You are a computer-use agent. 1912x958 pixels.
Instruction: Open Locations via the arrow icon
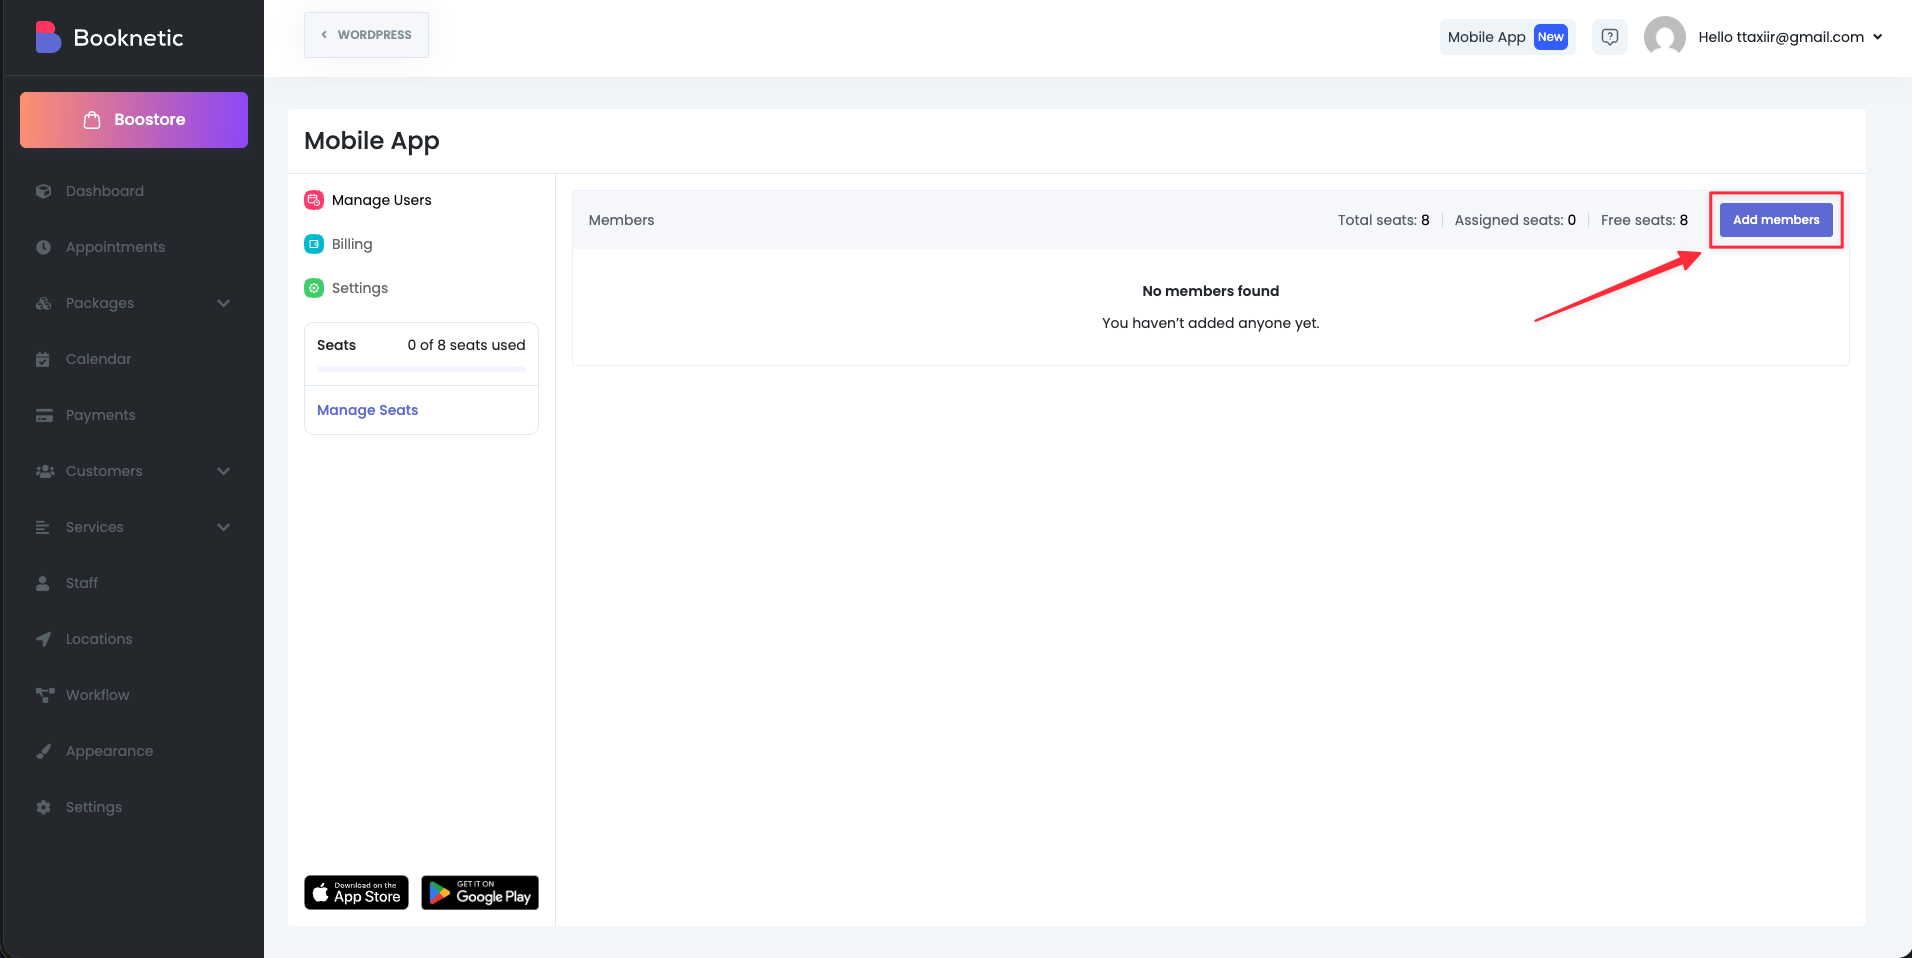[43, 639]
